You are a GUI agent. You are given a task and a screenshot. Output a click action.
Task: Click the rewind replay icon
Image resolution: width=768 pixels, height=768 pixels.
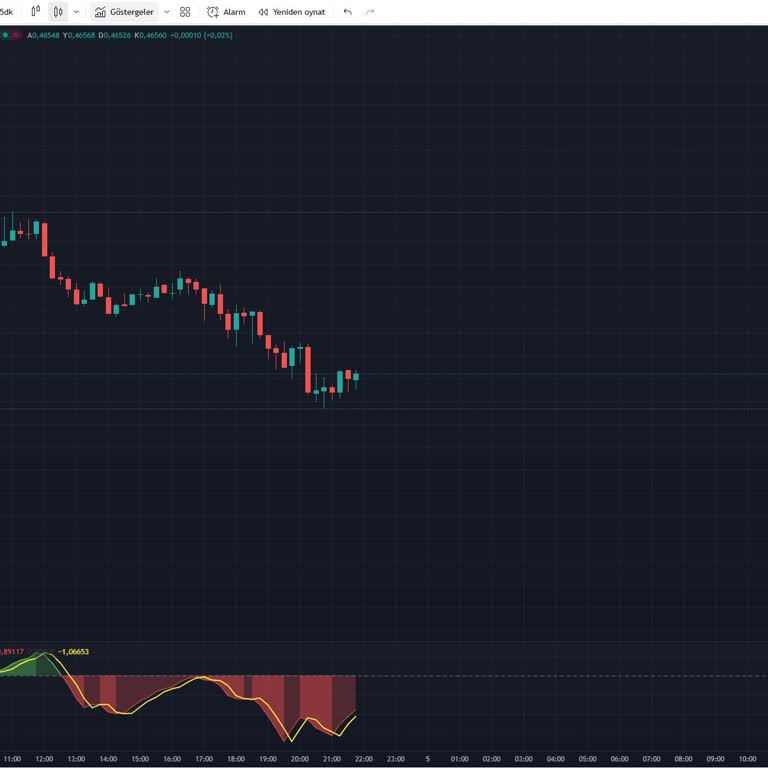[x=263, y=12]
